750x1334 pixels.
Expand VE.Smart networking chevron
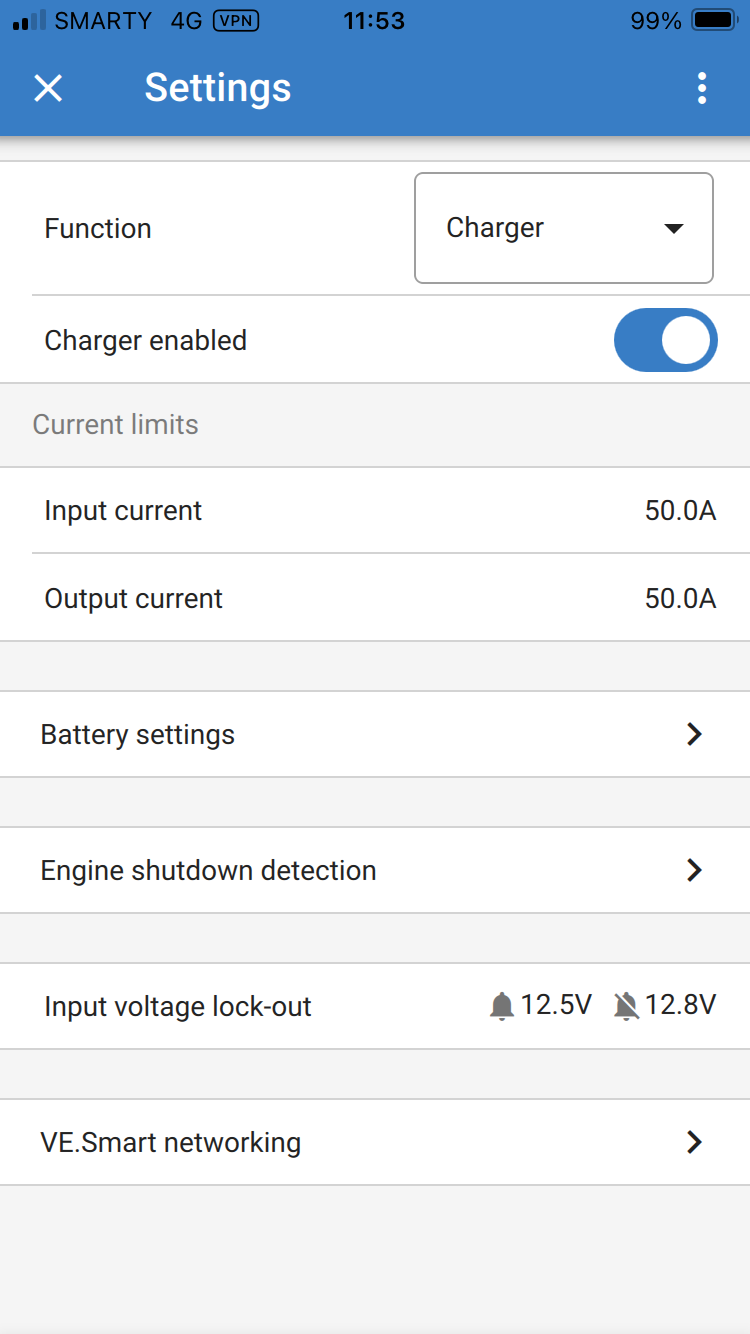click(694, 1142)
